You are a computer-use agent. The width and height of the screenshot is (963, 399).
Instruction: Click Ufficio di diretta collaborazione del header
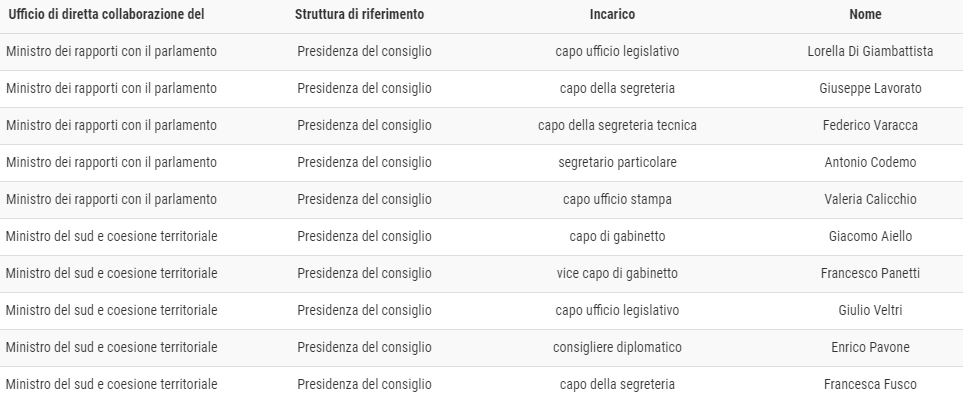(x=106, y=14)
